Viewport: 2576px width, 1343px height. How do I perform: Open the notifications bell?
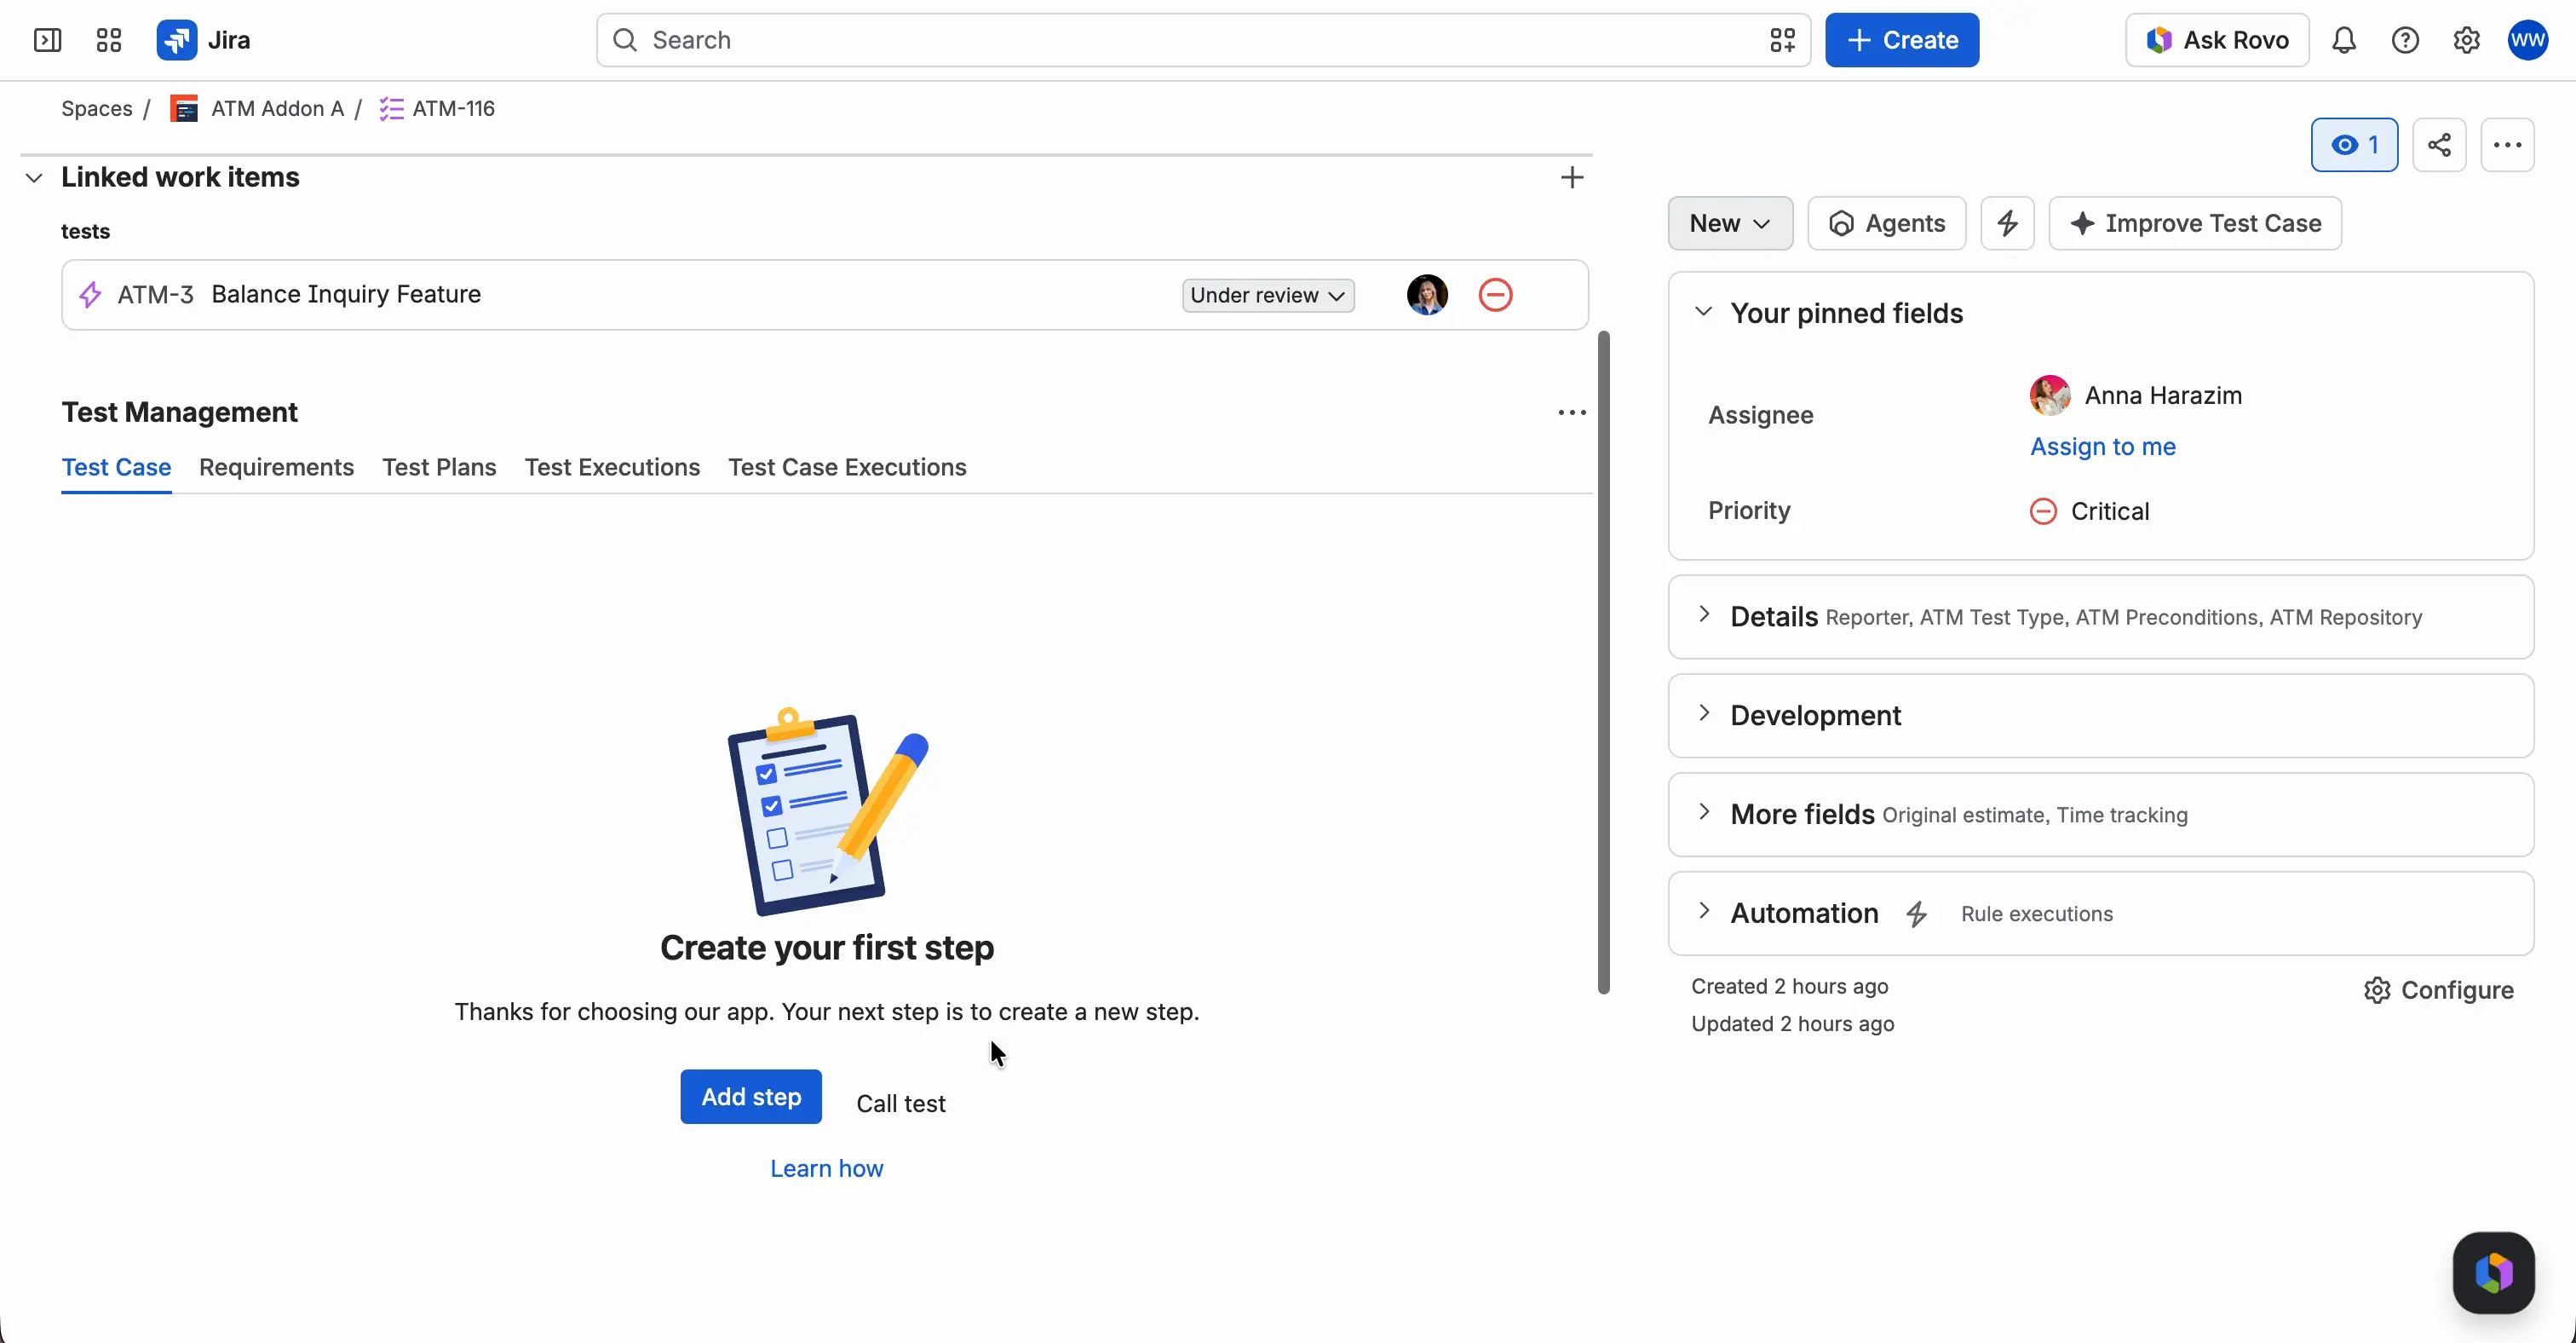(2344, 40)
